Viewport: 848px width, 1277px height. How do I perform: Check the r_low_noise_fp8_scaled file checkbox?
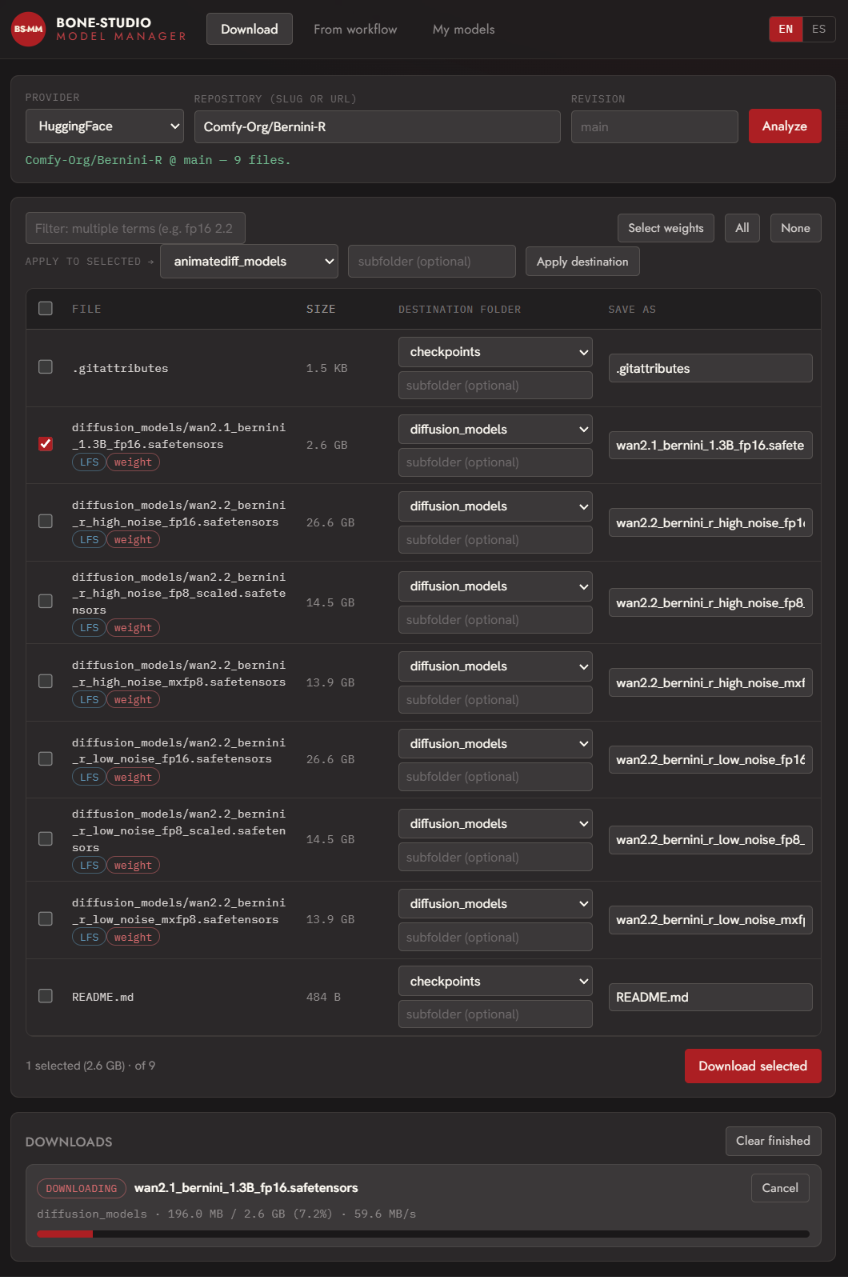[x=45, y=838]
